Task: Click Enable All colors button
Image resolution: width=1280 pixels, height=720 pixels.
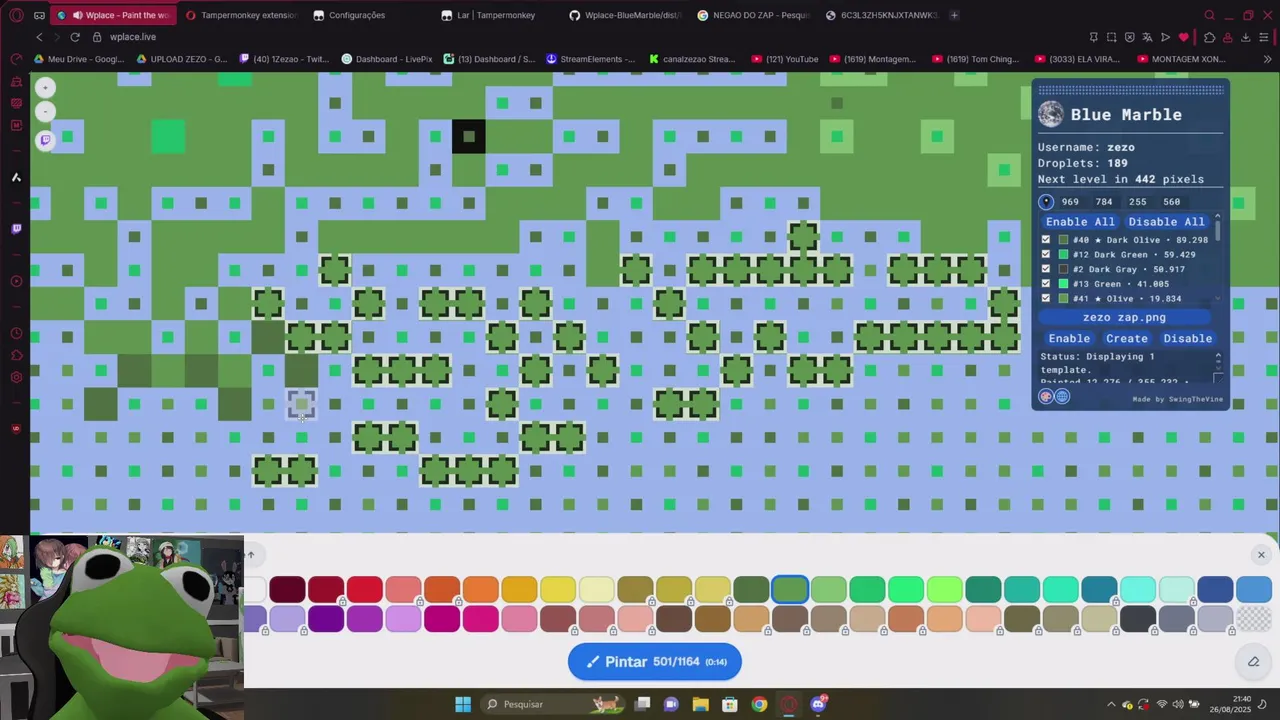Action: [x=1080, y=222]
